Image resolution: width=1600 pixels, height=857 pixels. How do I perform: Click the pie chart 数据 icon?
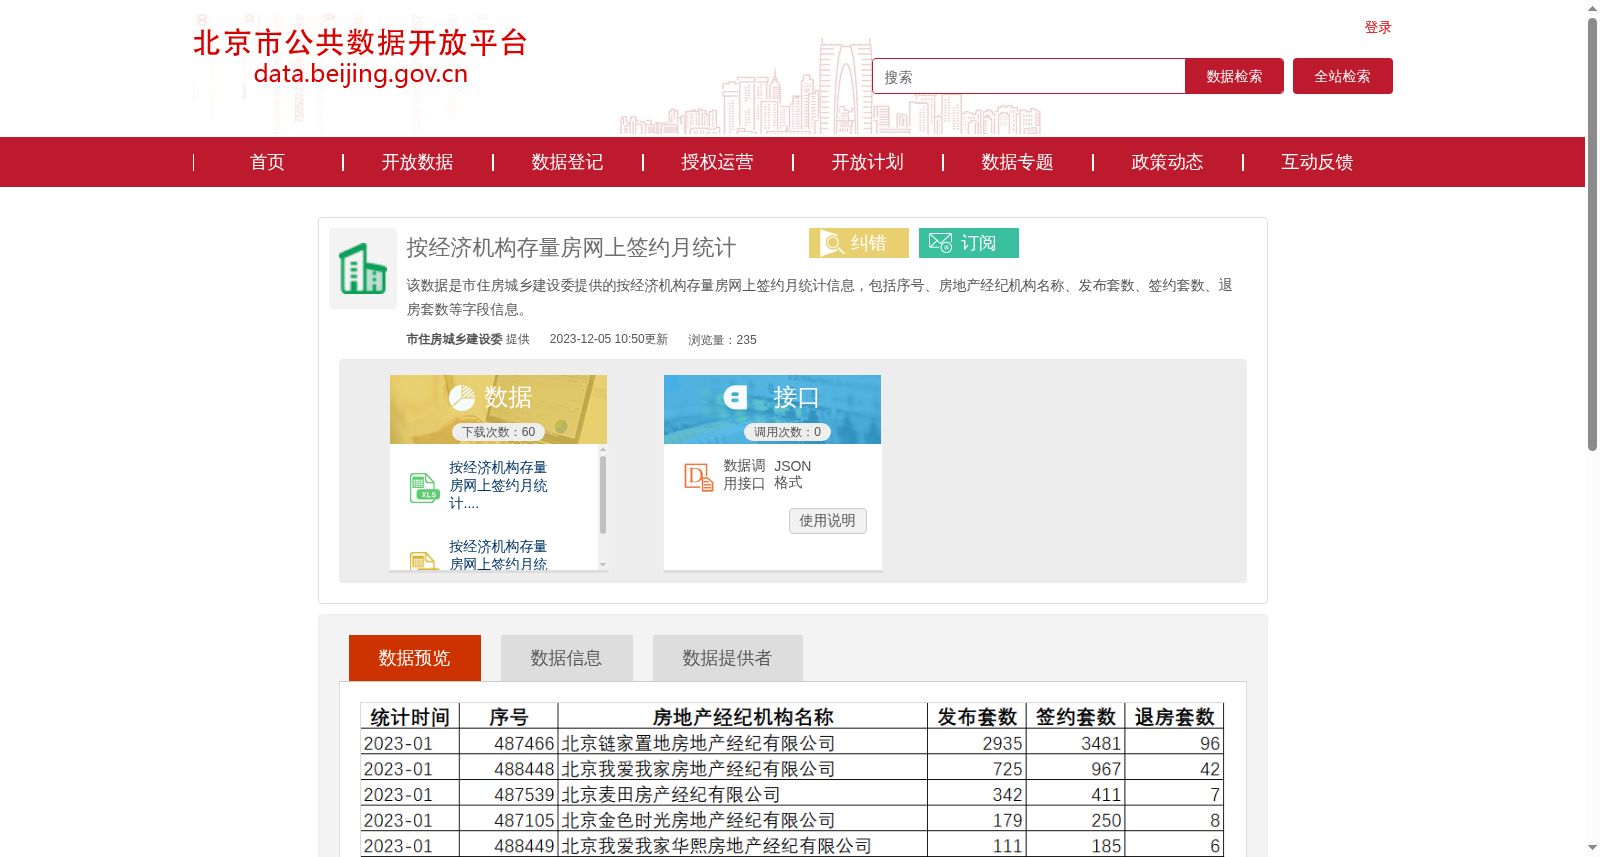tap(462, 398)
